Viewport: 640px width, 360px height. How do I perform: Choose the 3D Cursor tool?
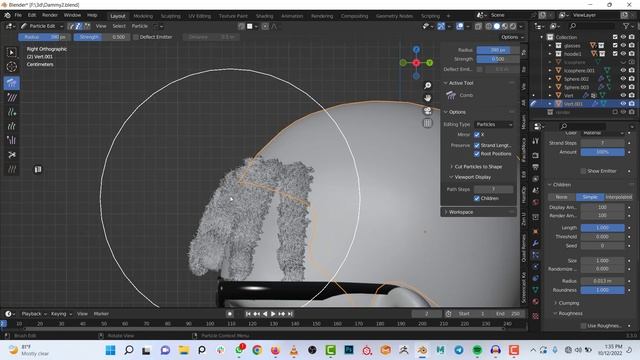(11, 67)
